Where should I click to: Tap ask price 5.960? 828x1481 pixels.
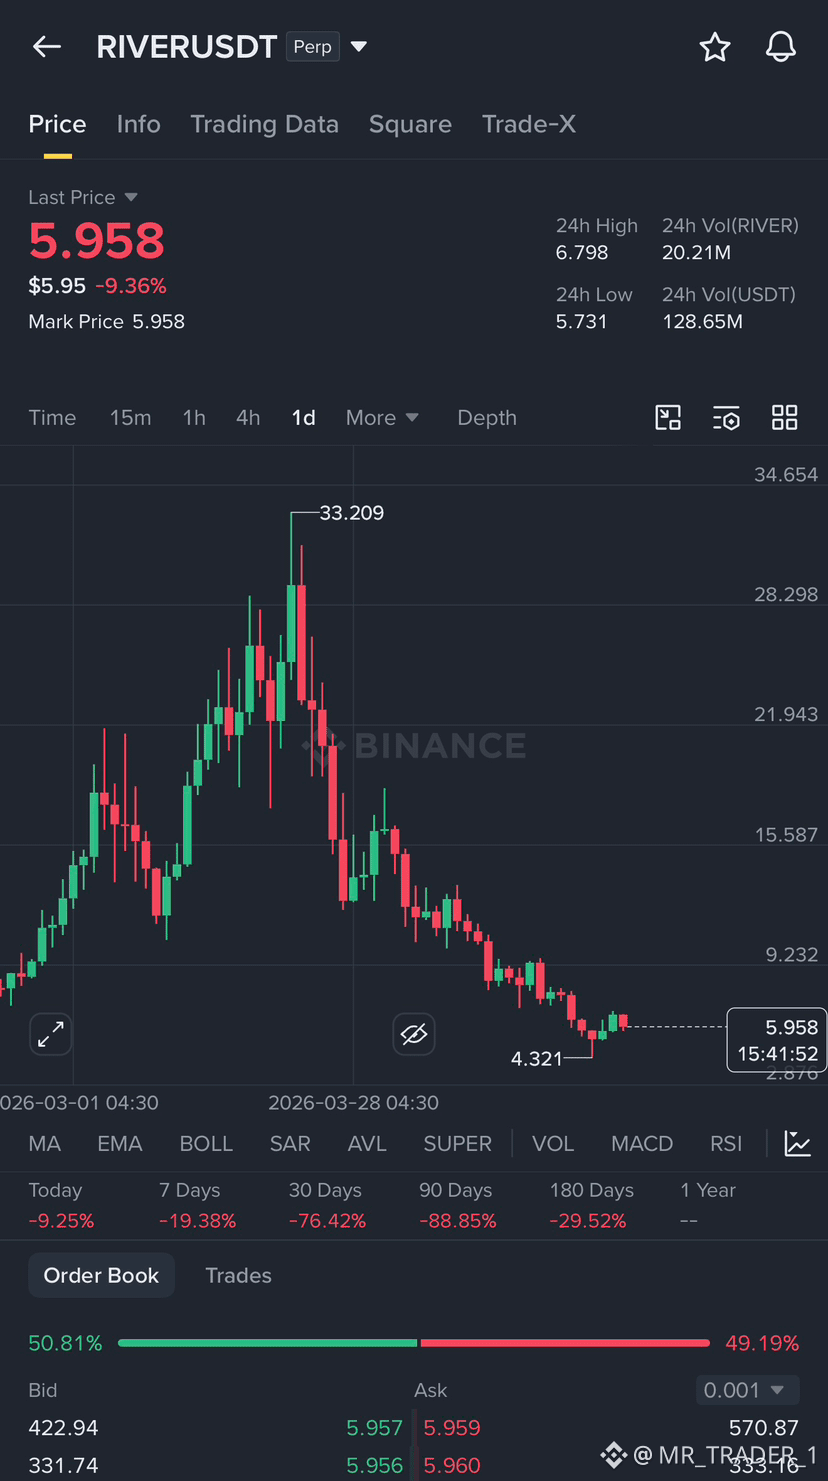click(452, 1466)
